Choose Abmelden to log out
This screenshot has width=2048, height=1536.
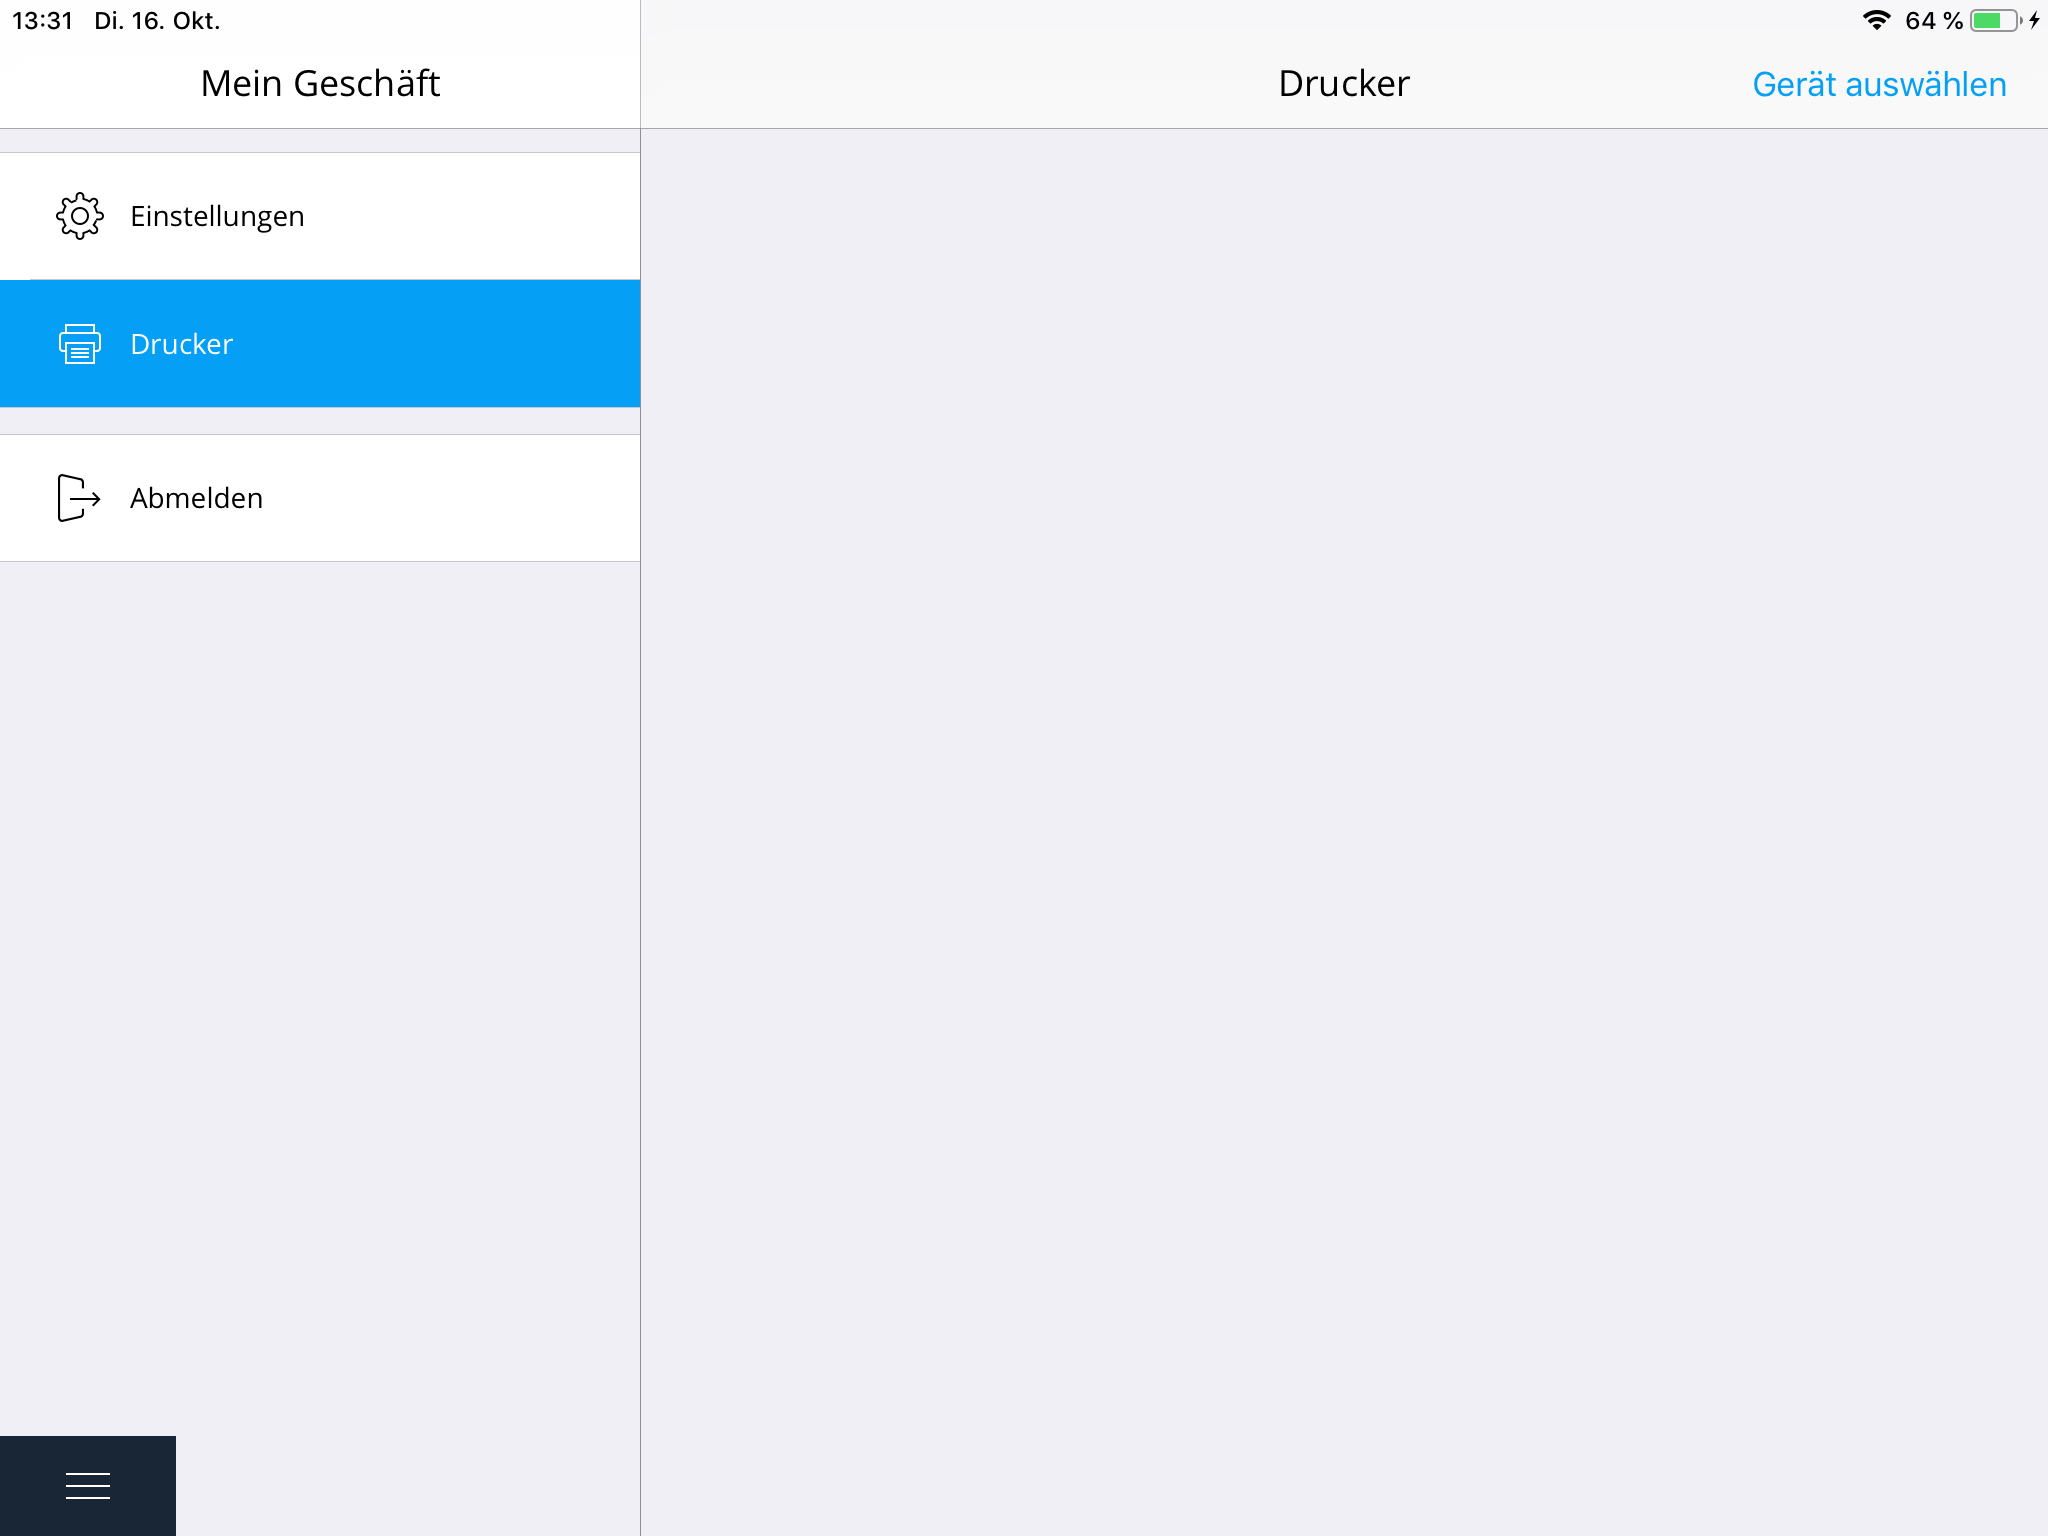click(320, 498)
